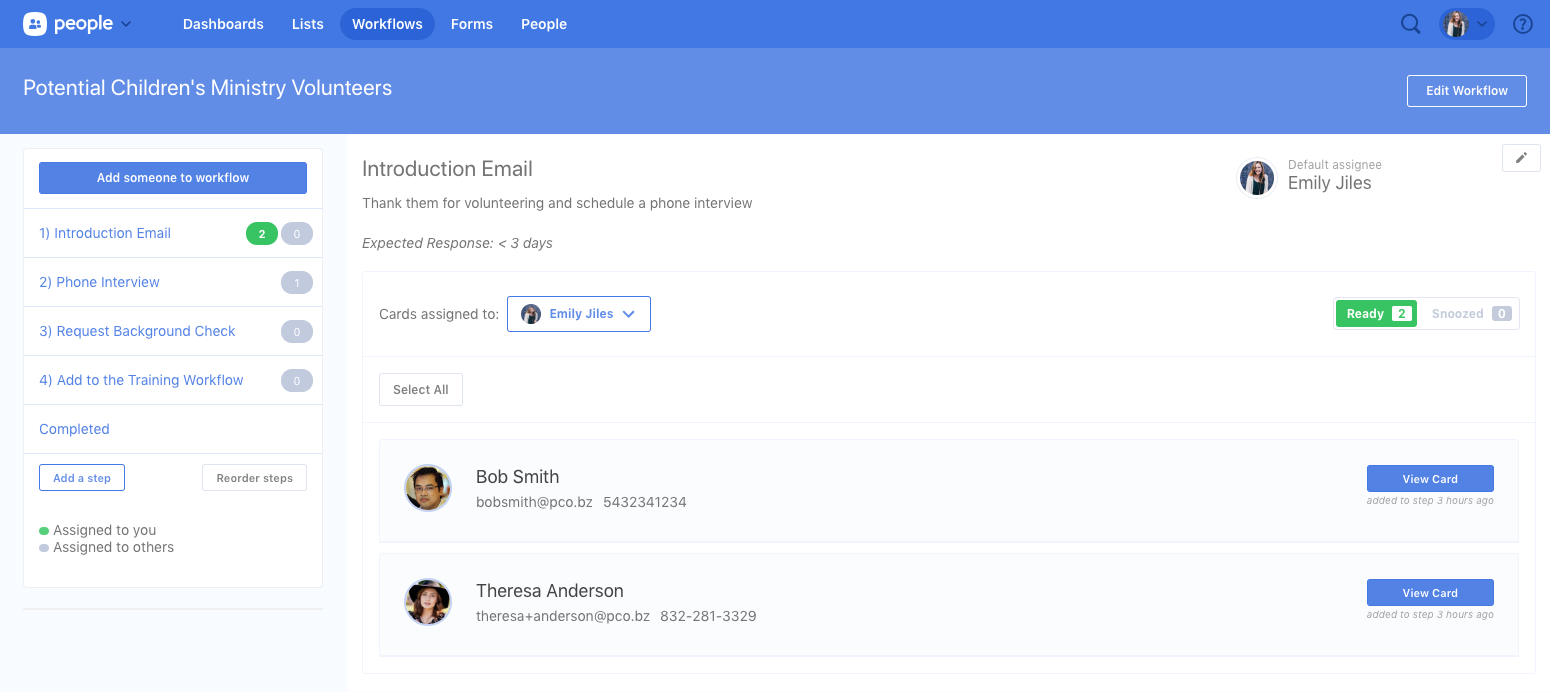
Task: Click Theresa Anderson's profile photo
Action: click(x=428, y=602)
